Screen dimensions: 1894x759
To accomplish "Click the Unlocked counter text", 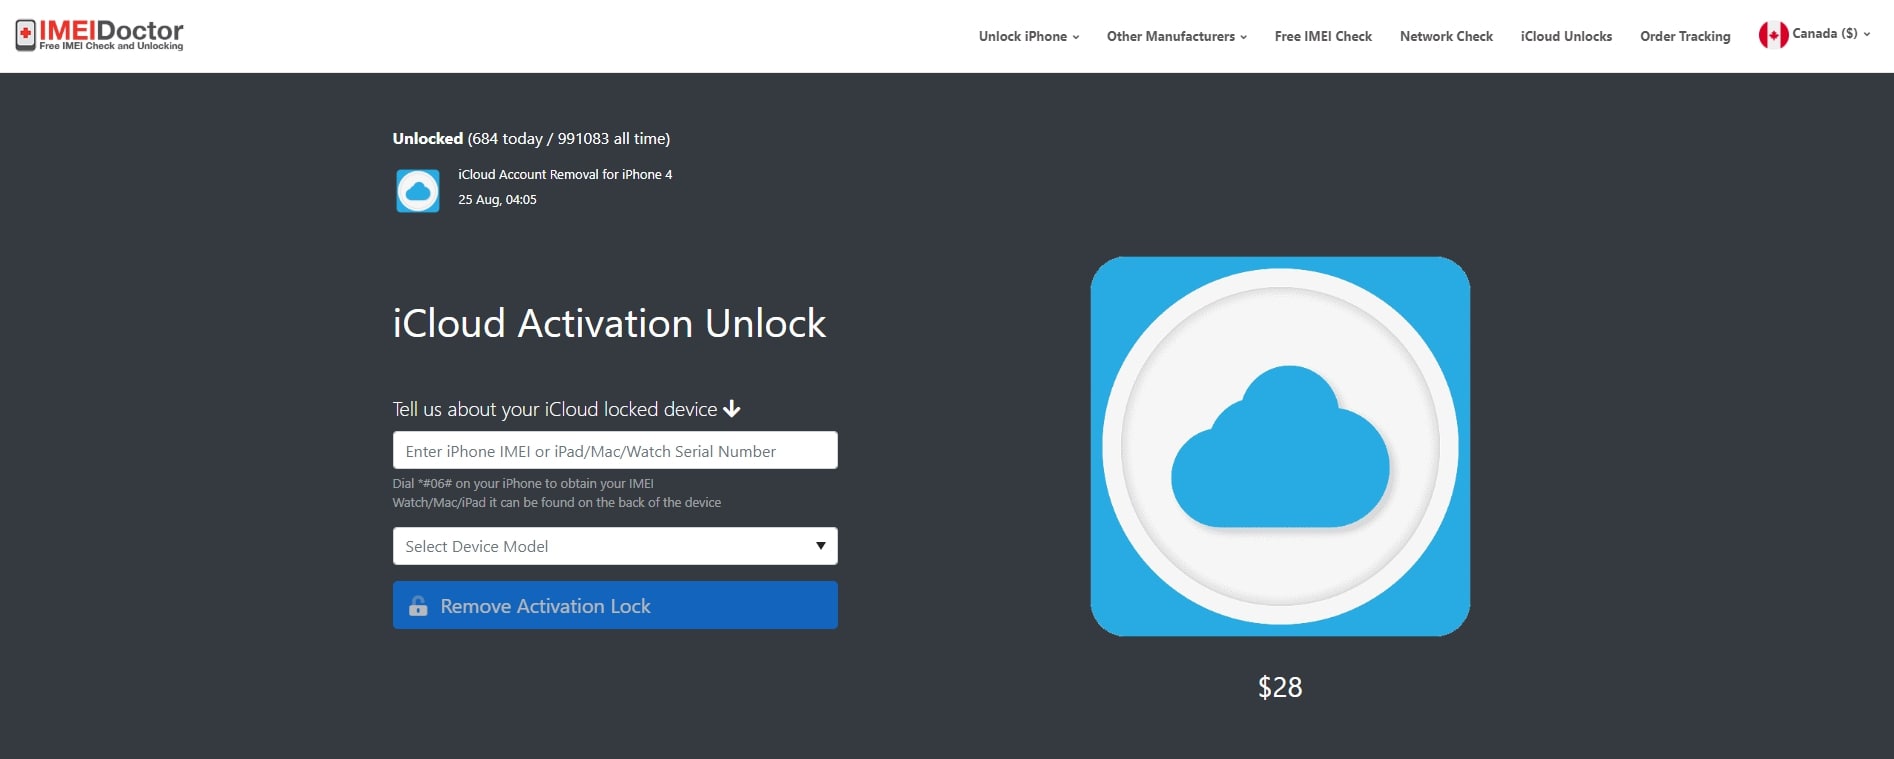I will (531, 139).
